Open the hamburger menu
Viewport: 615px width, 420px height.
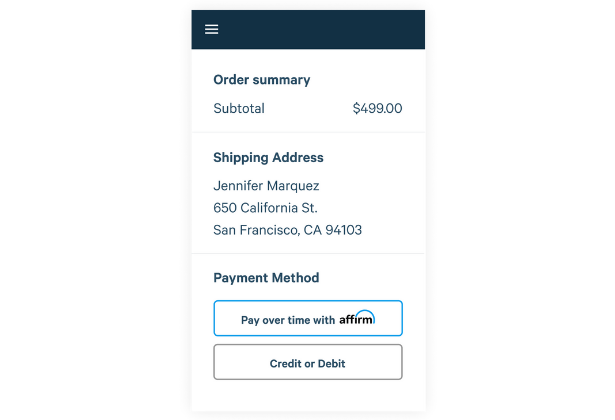click(x=212, y=29)
